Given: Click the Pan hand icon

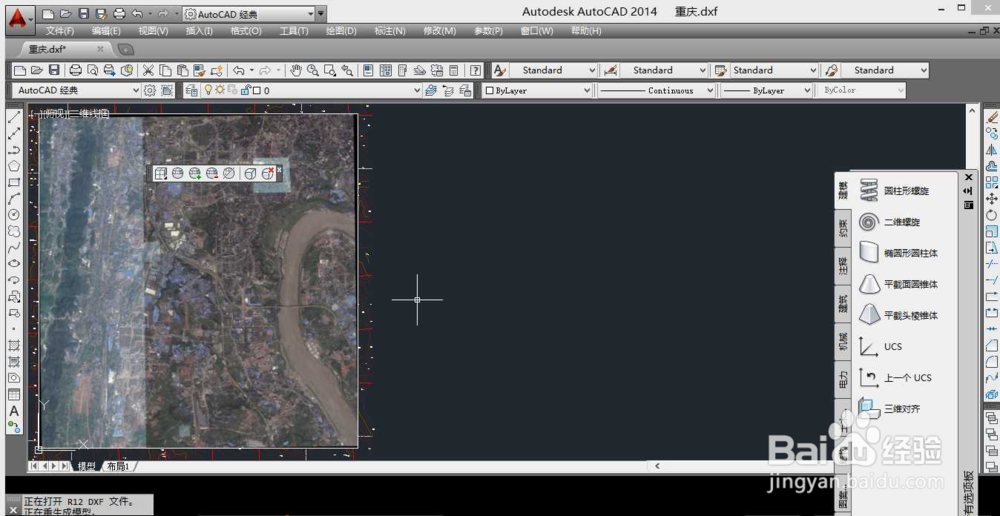Looking at the screenshot, I should coord(296,70).
